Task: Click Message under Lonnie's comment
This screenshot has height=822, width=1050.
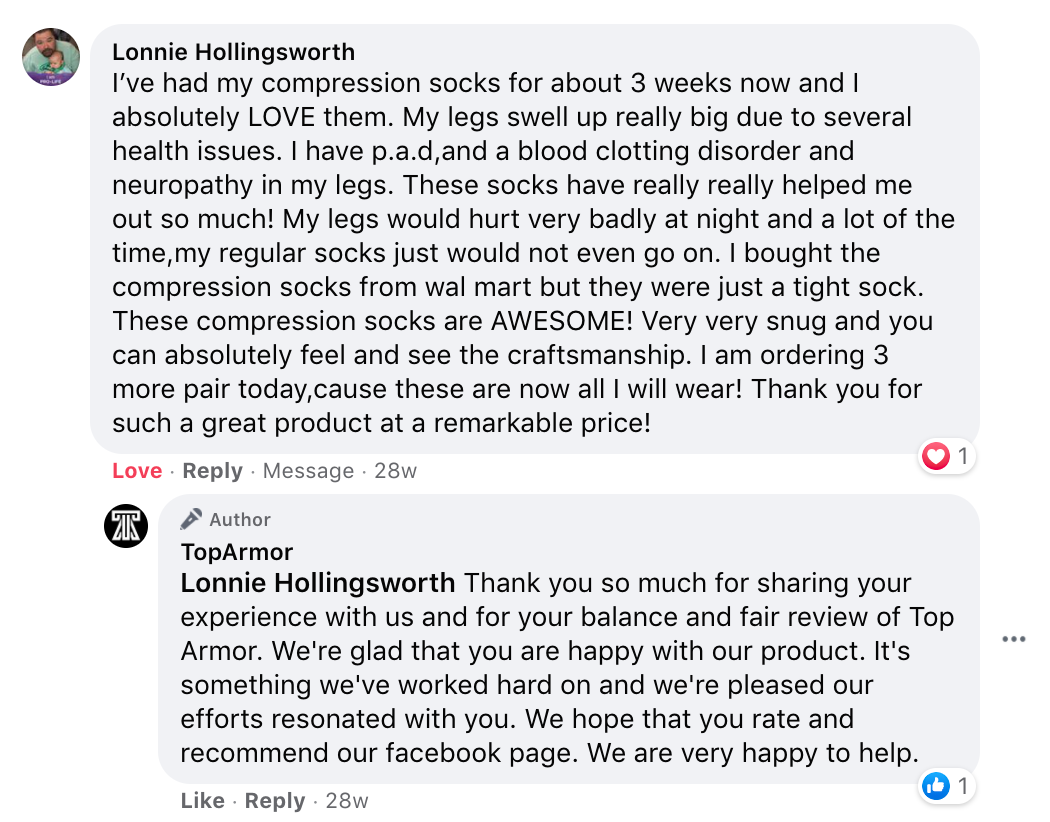Action: coord(308,471)
